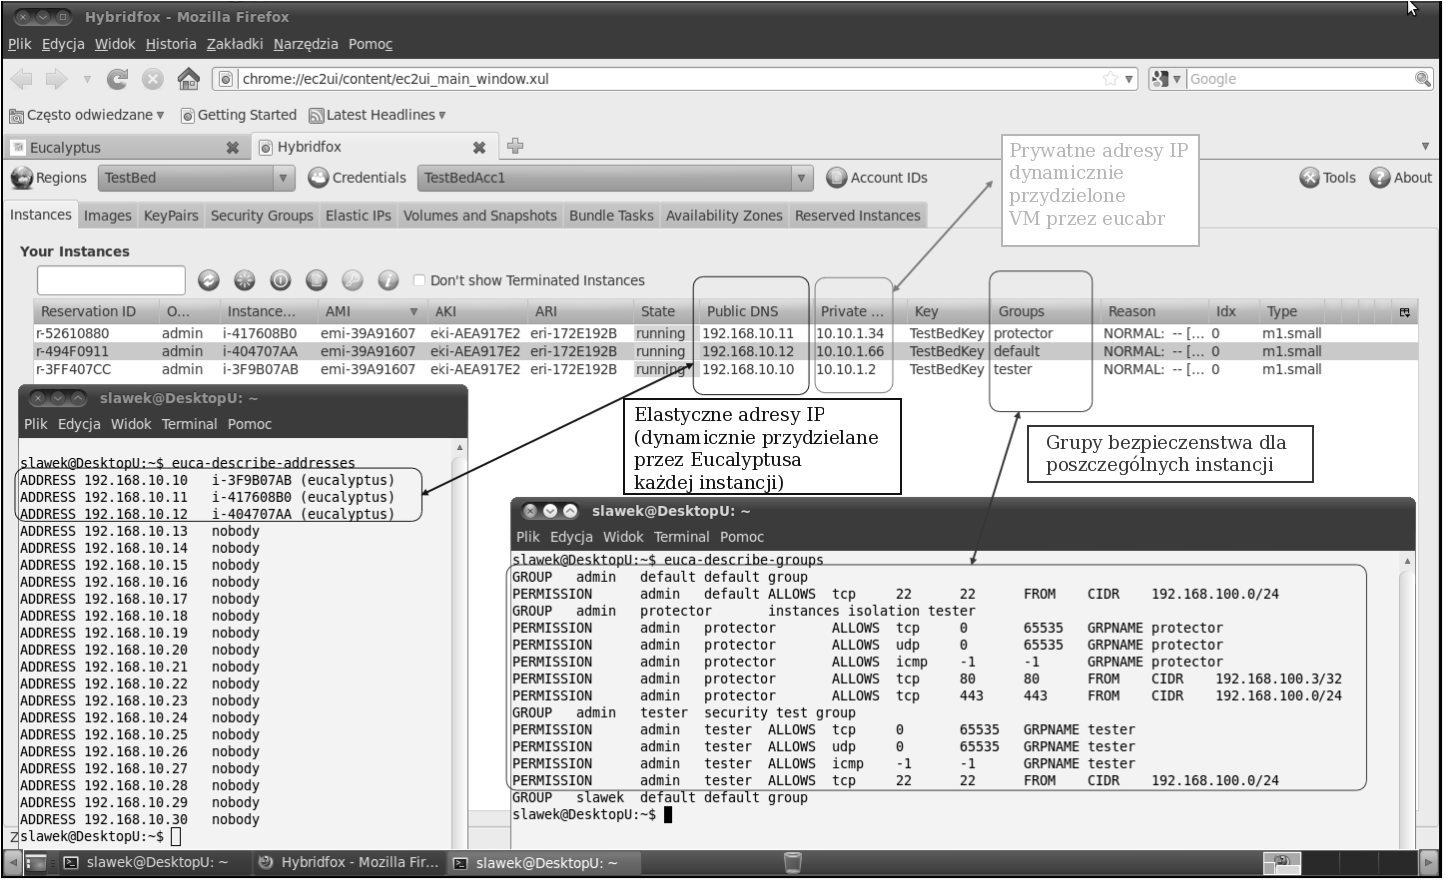Open the Tools button

1328,178
